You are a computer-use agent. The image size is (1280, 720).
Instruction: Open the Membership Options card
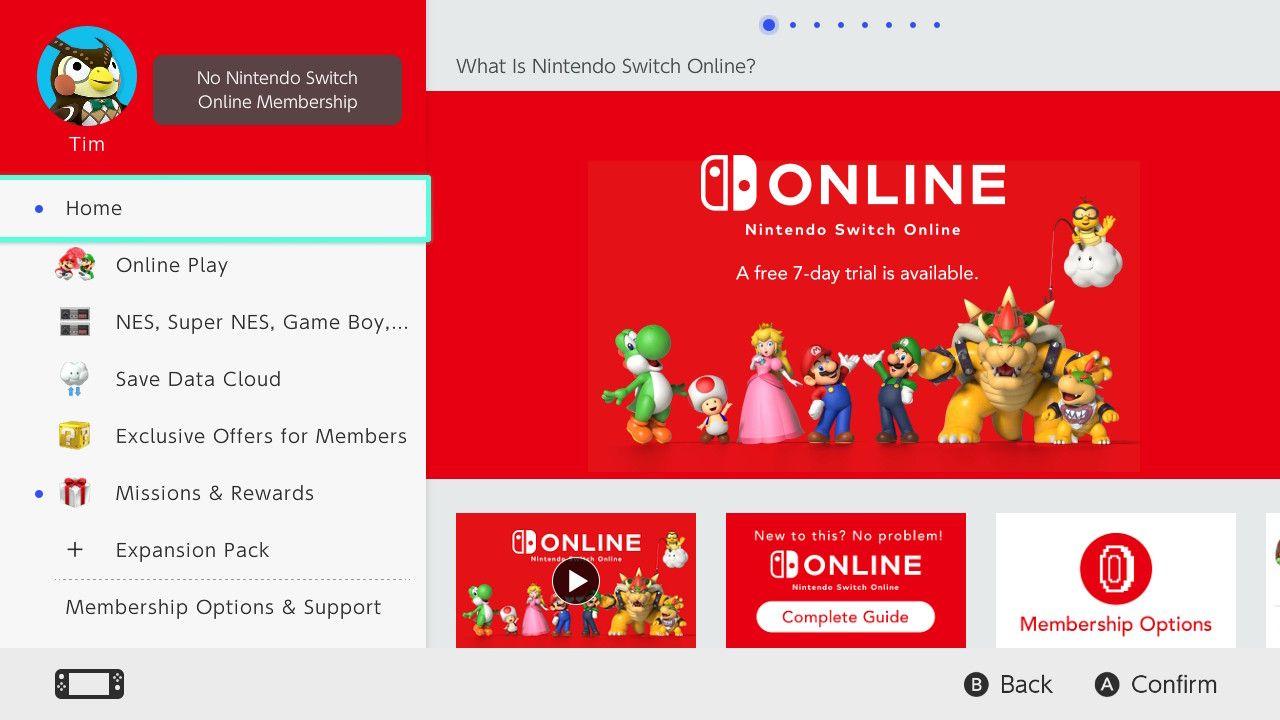click(1116, 580)
